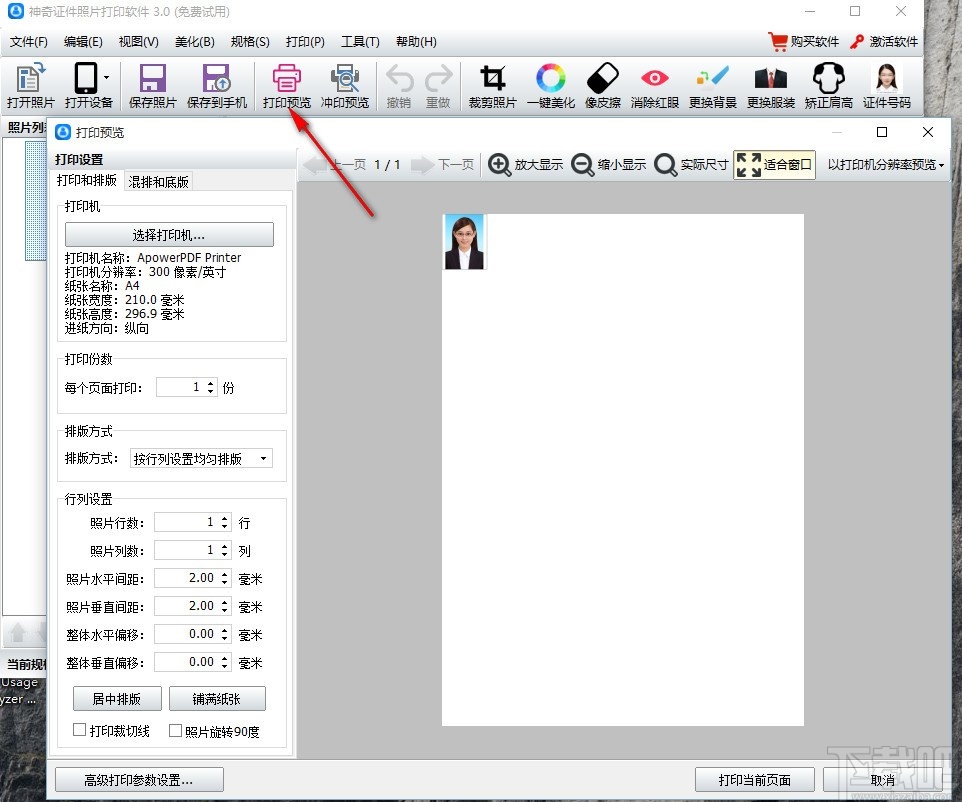Image resolution: width=962 pixels, height=802 pixels.
Task: Switch to 混排和底版 tab
Action: pos(158,182)
